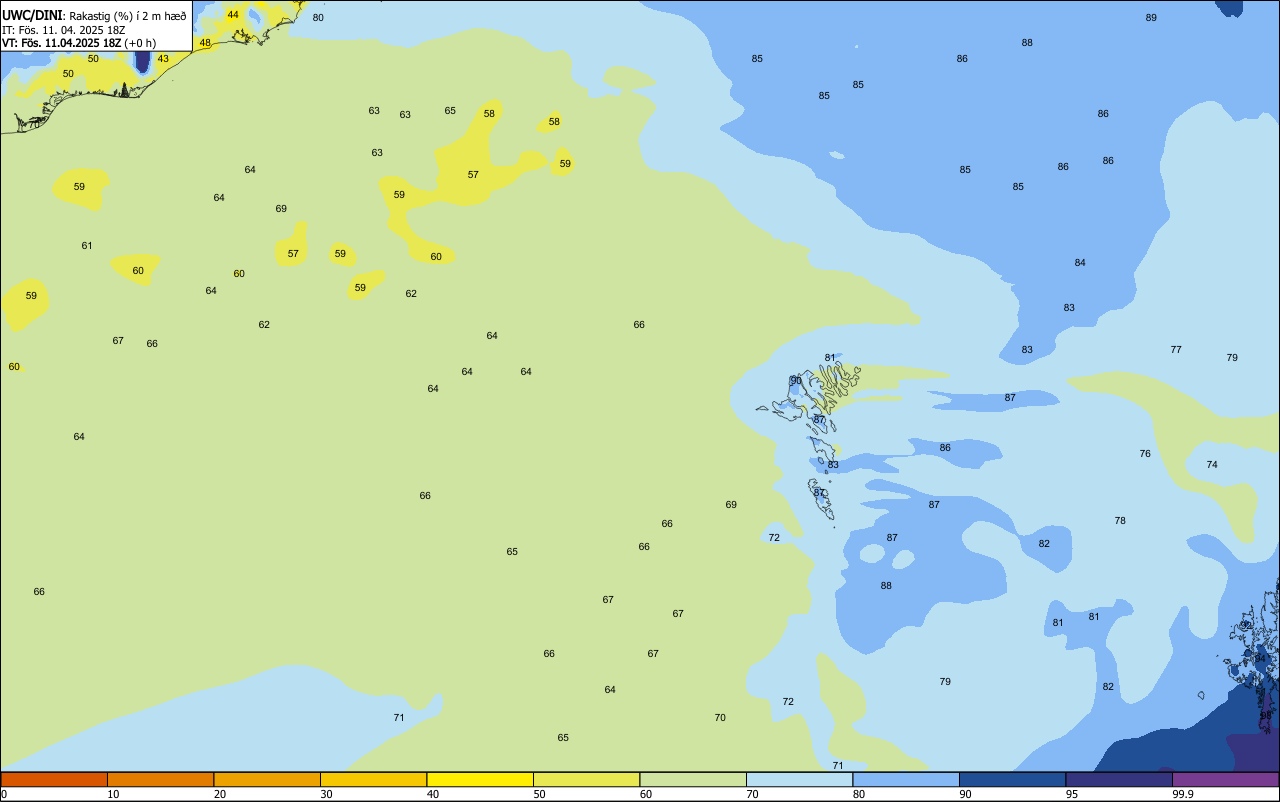Select the 95–99.9 navy legend swatch
The height and width of the screenshot is (802, 1280).
pyautogui.click(x=1119, y=779)
